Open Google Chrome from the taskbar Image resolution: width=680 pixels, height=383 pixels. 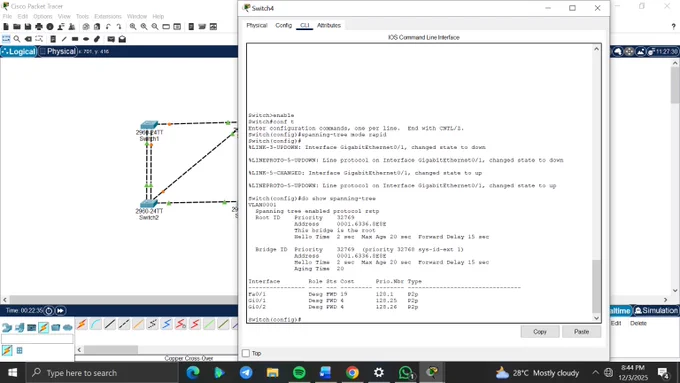[x=352, y=373]
